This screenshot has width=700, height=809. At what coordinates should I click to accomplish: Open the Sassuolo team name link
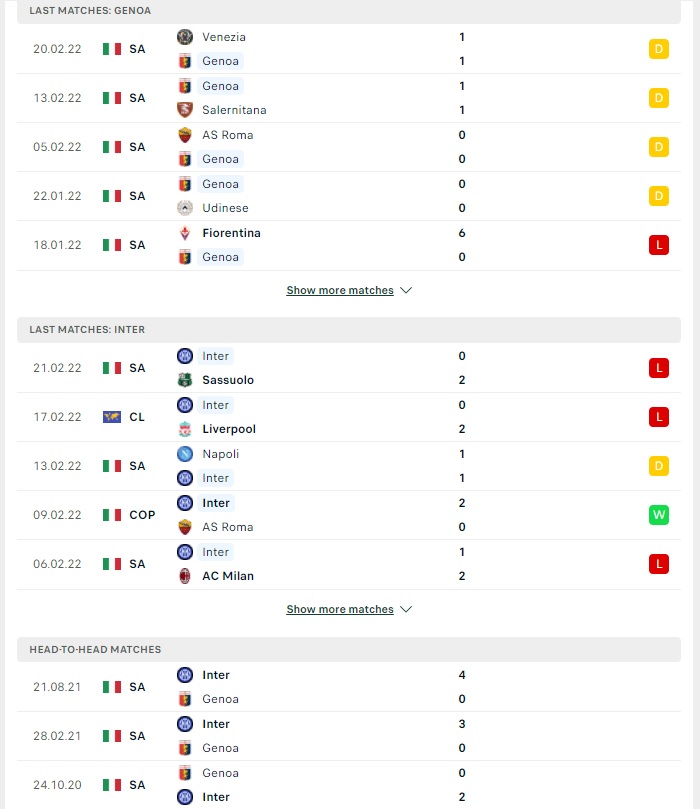[228, 380]
